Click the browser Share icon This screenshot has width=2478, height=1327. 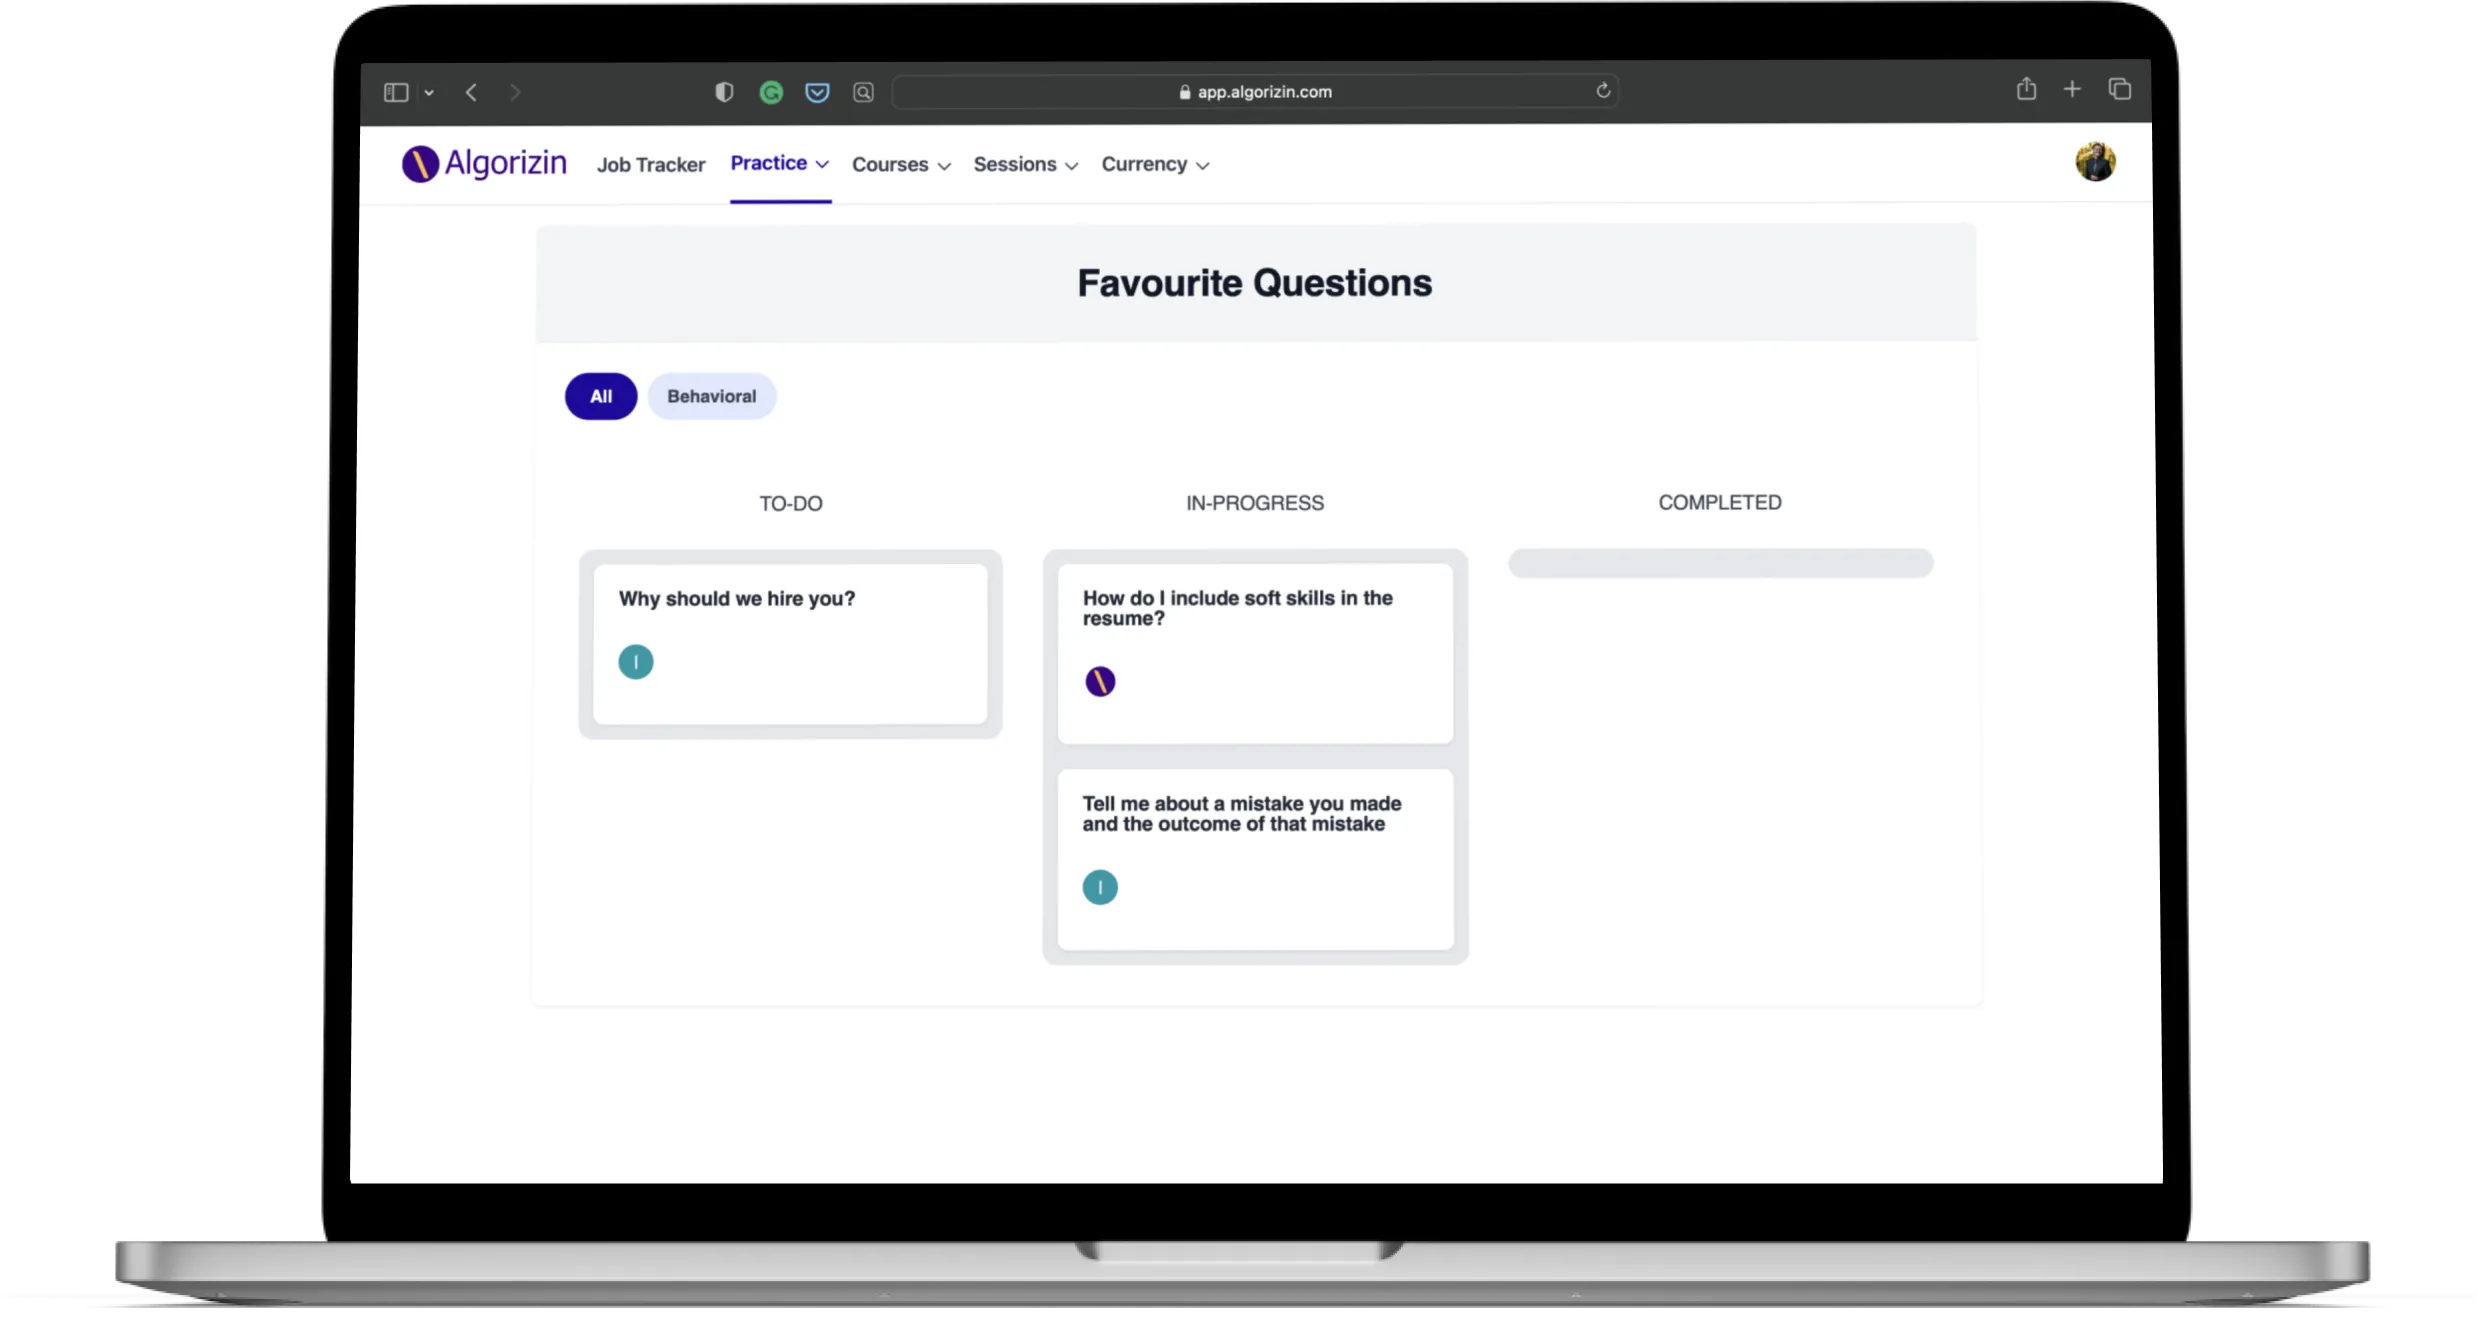tap(2026, 89)
